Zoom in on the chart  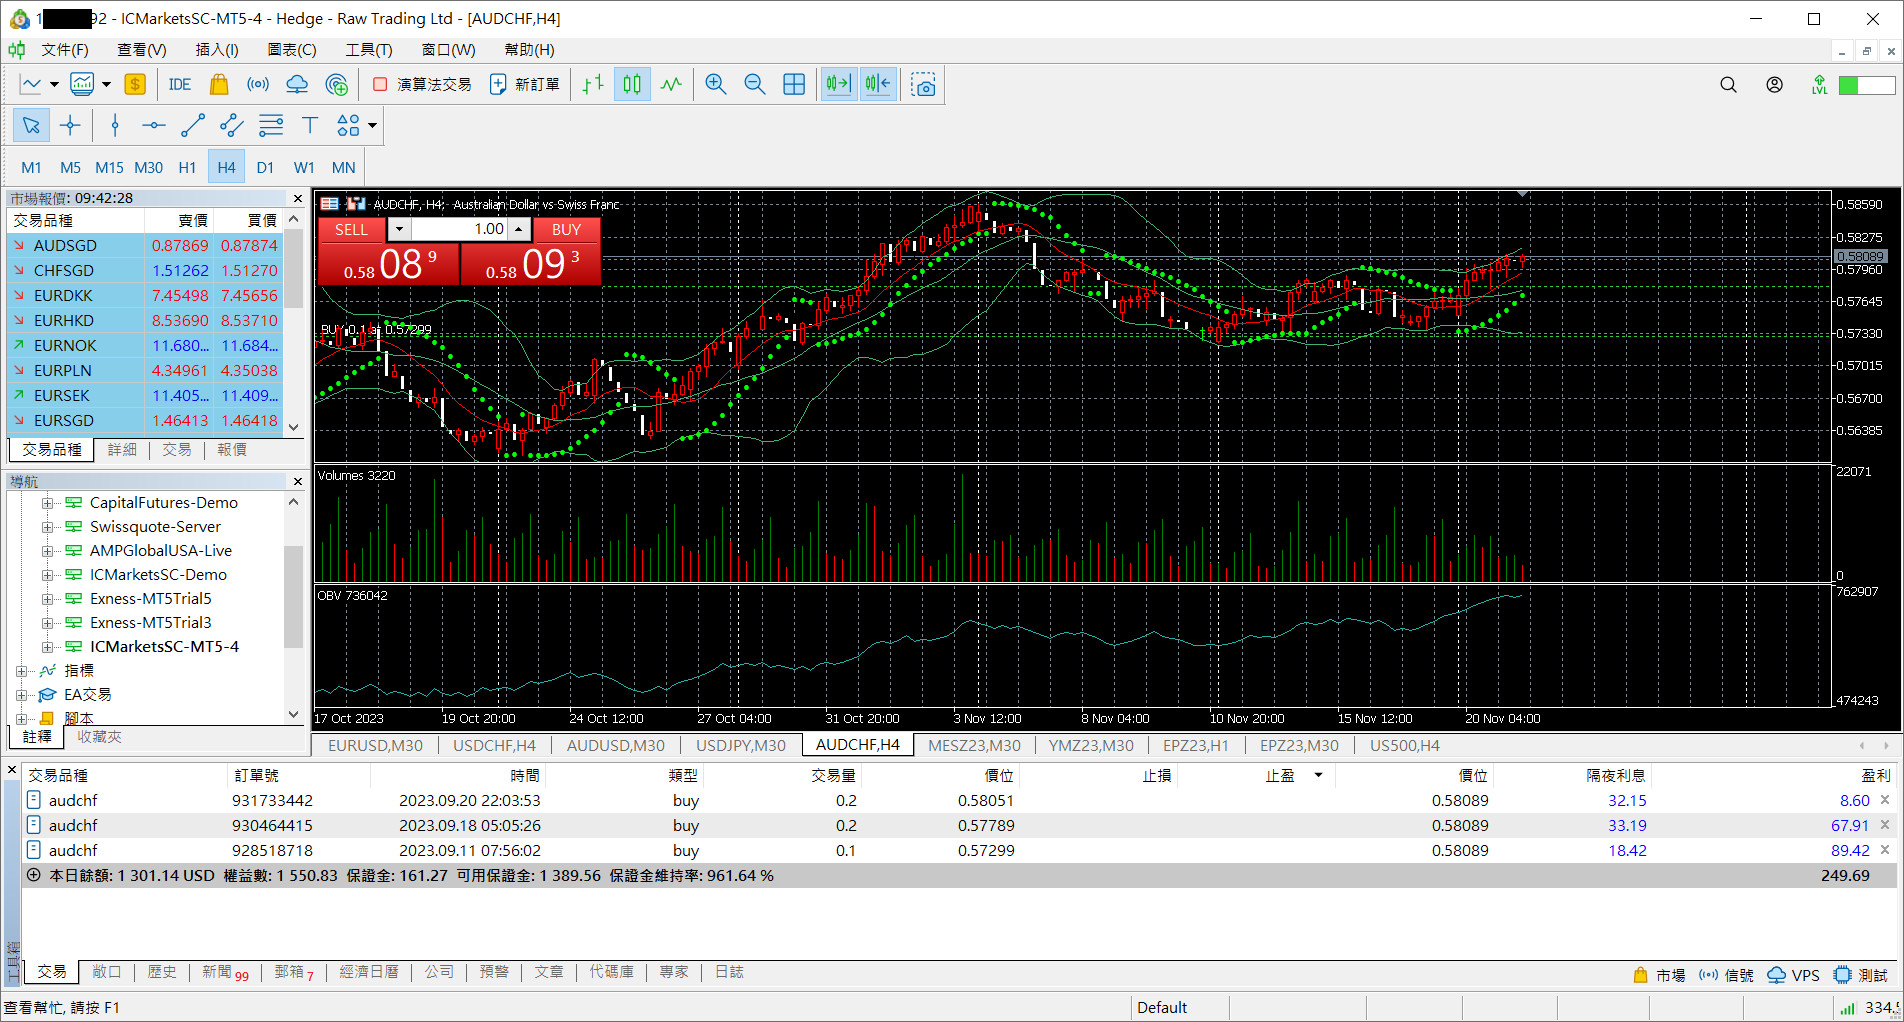[x=716, y=85]
